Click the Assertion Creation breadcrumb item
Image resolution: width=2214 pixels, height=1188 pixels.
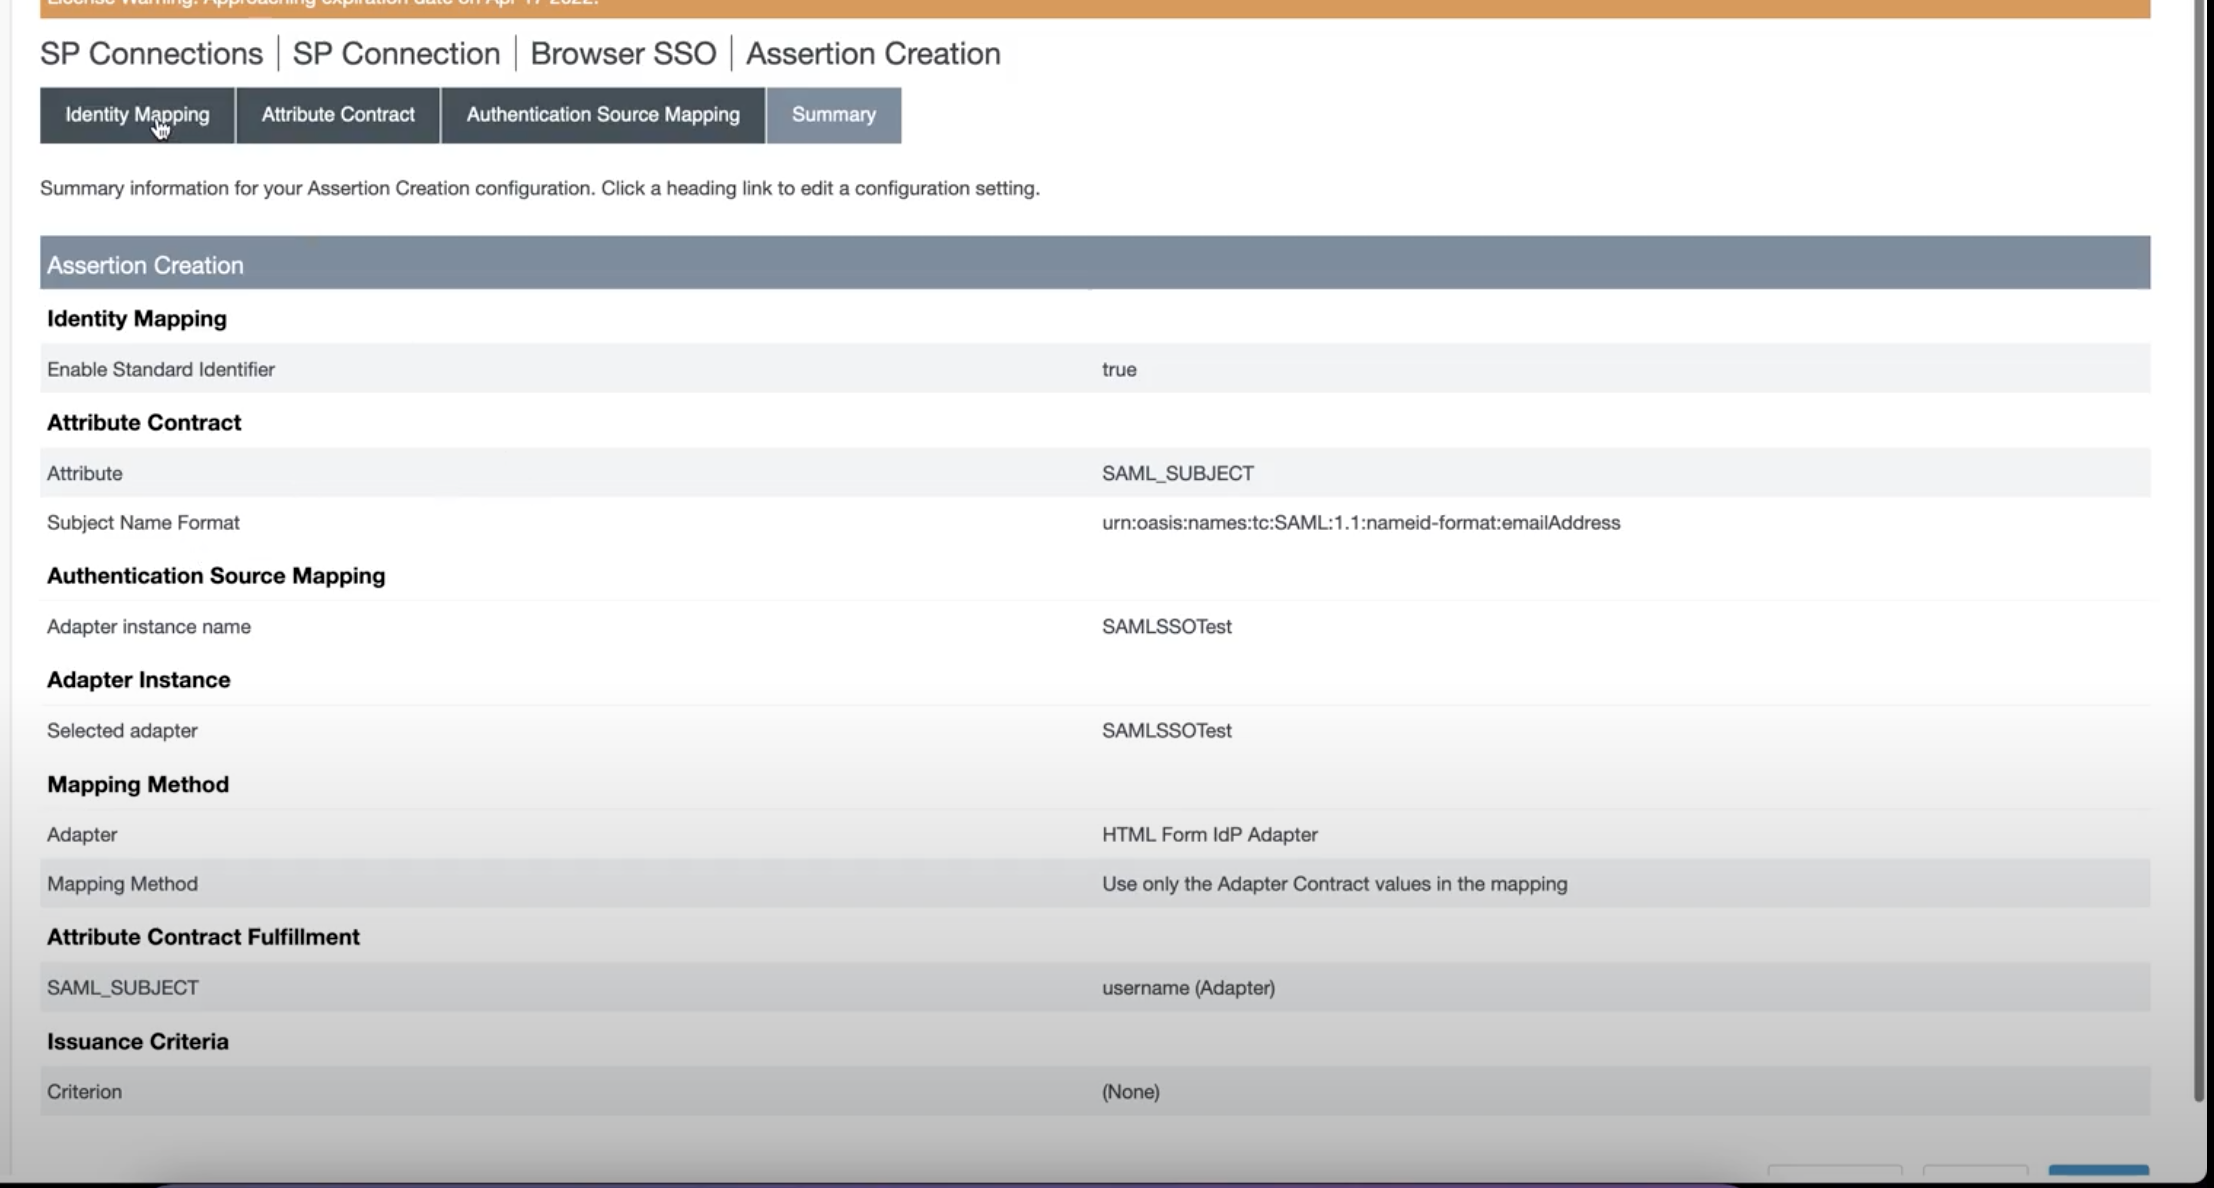[x=872, y=53]
